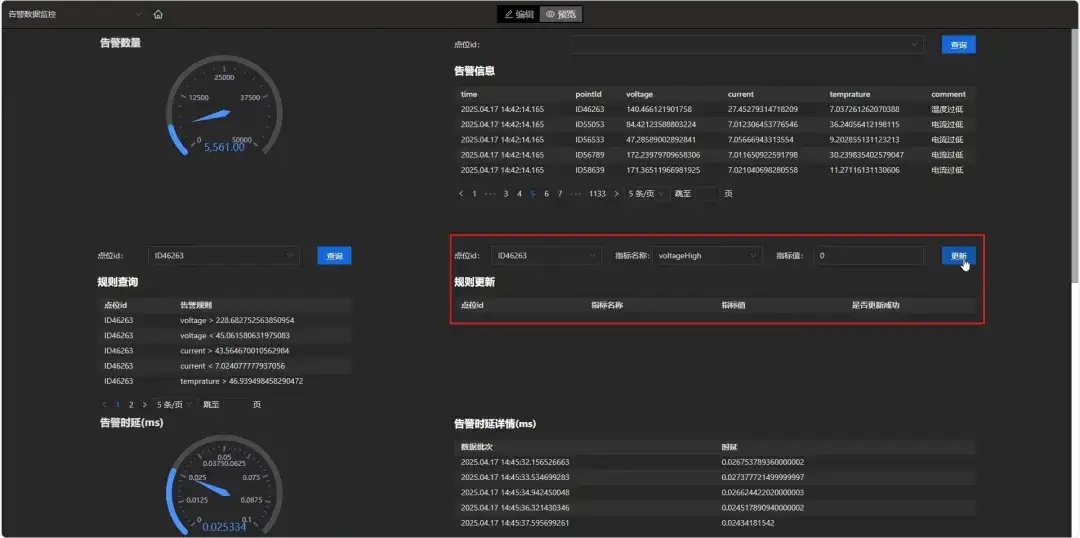This screenshot has height=538, width=1080.
Task: Click rule current > 43.564670010562984
Action: point(237,351)
